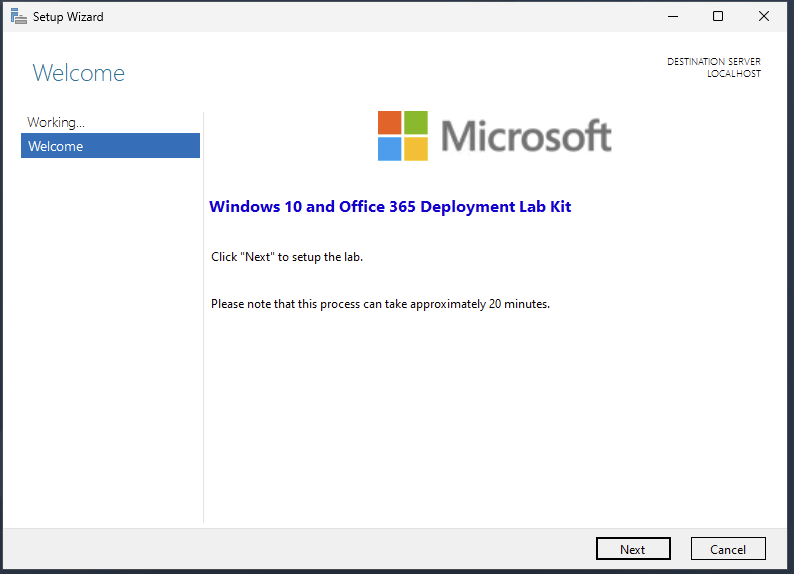
Task: Click Next to set up the lab
Action: tap(633, 549)
